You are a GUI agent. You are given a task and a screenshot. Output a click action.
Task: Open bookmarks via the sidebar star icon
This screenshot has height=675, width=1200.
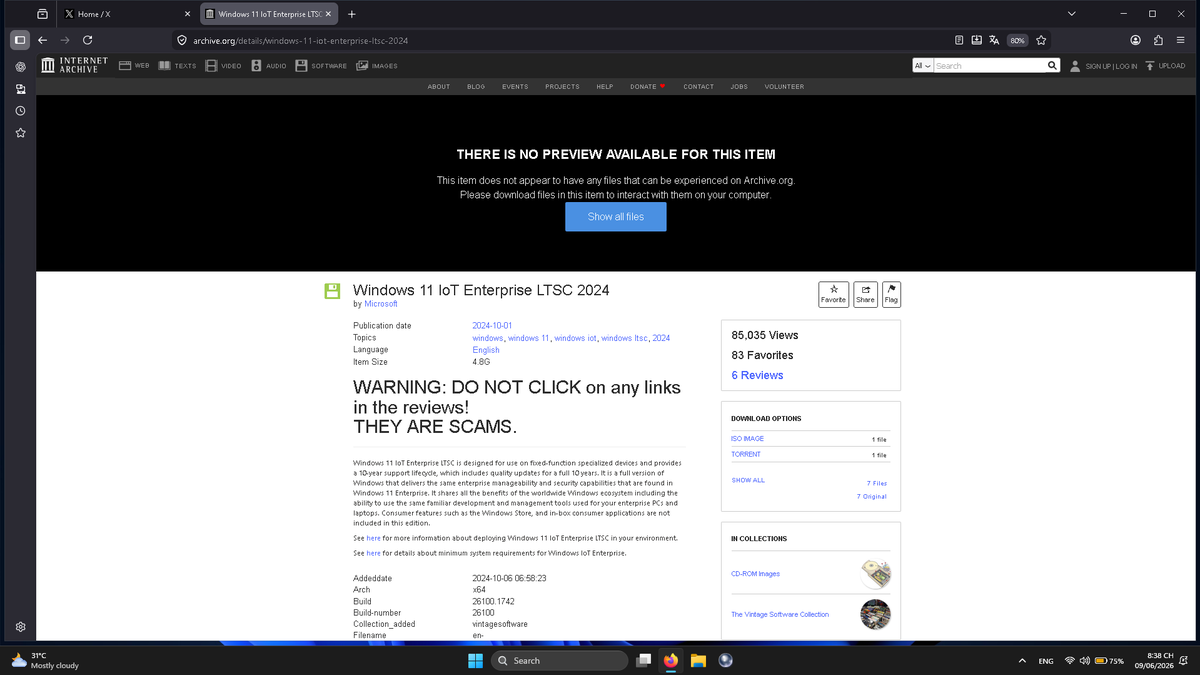pyautogui.click(x=20, y=132)
